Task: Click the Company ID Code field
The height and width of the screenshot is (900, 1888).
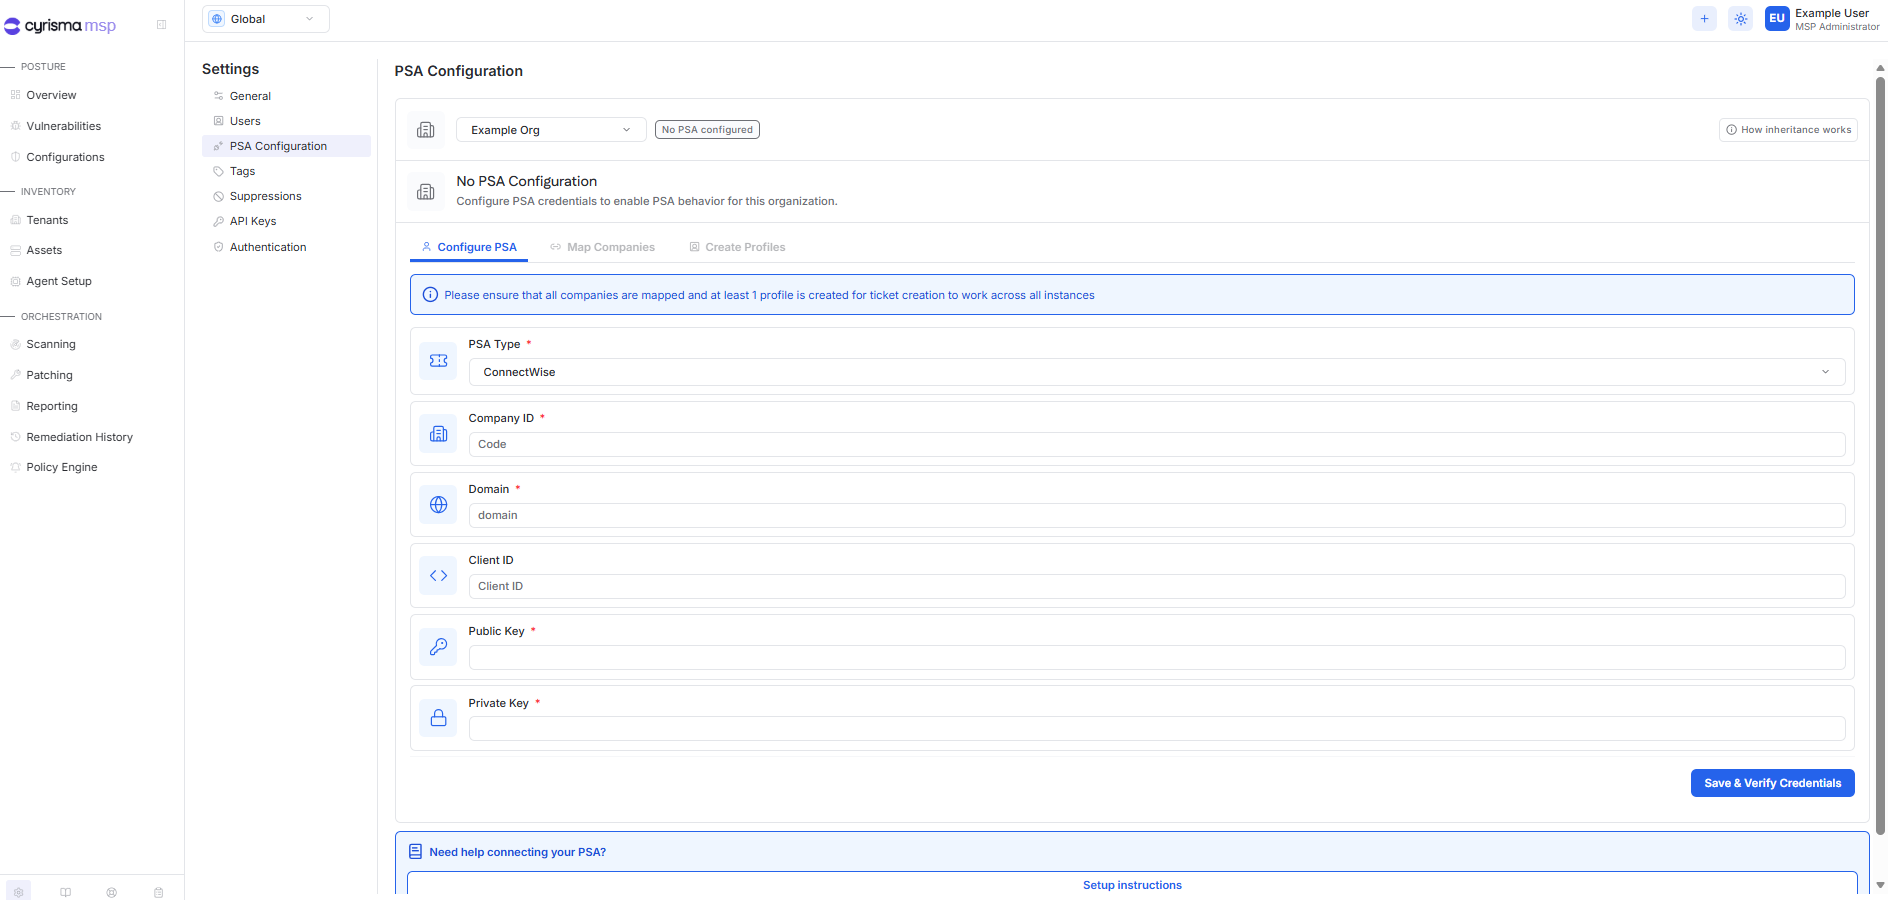Action: 1156,444
